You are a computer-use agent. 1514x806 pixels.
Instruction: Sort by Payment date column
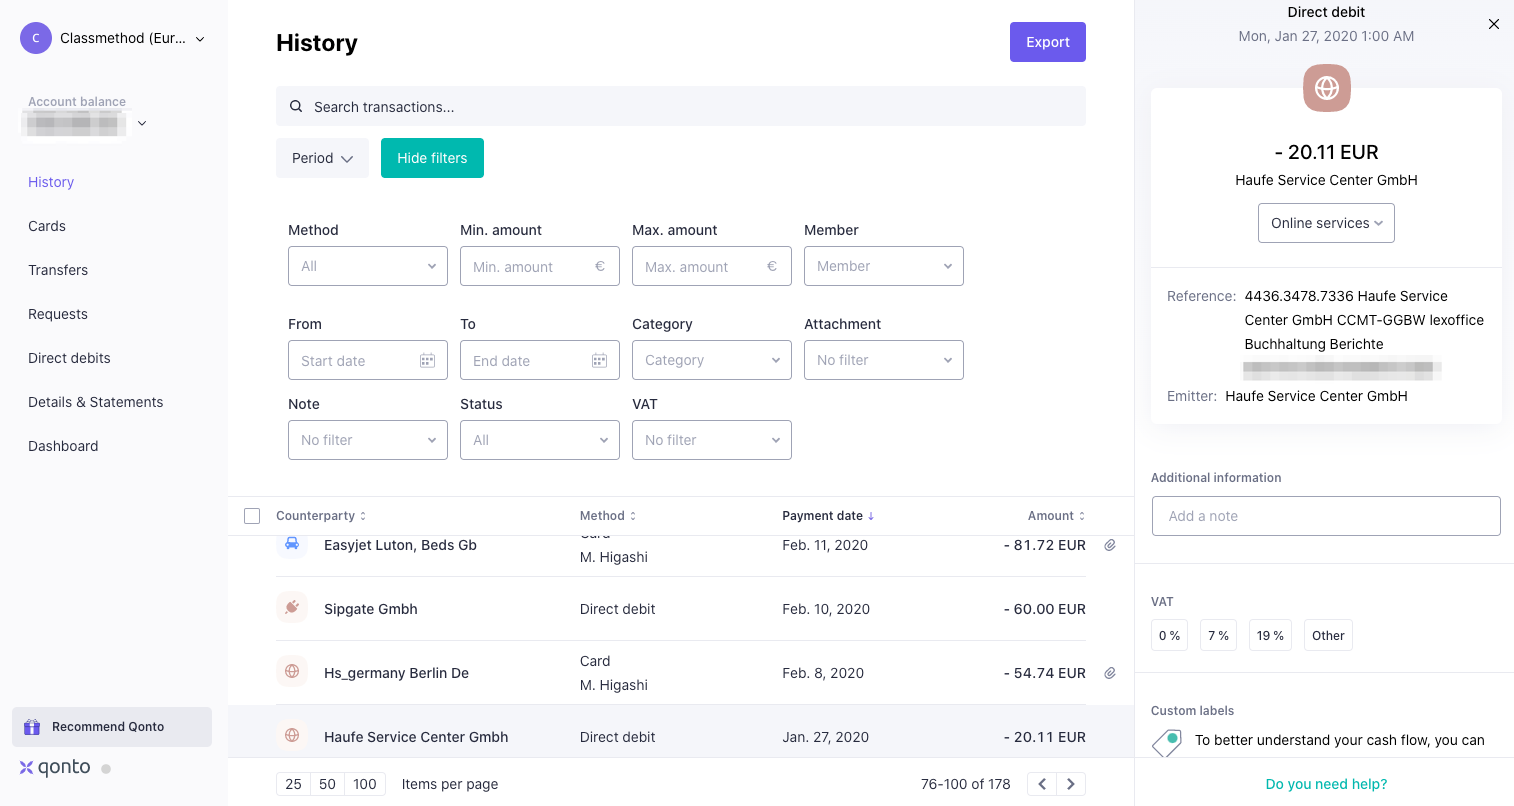(x=828, y=516)
